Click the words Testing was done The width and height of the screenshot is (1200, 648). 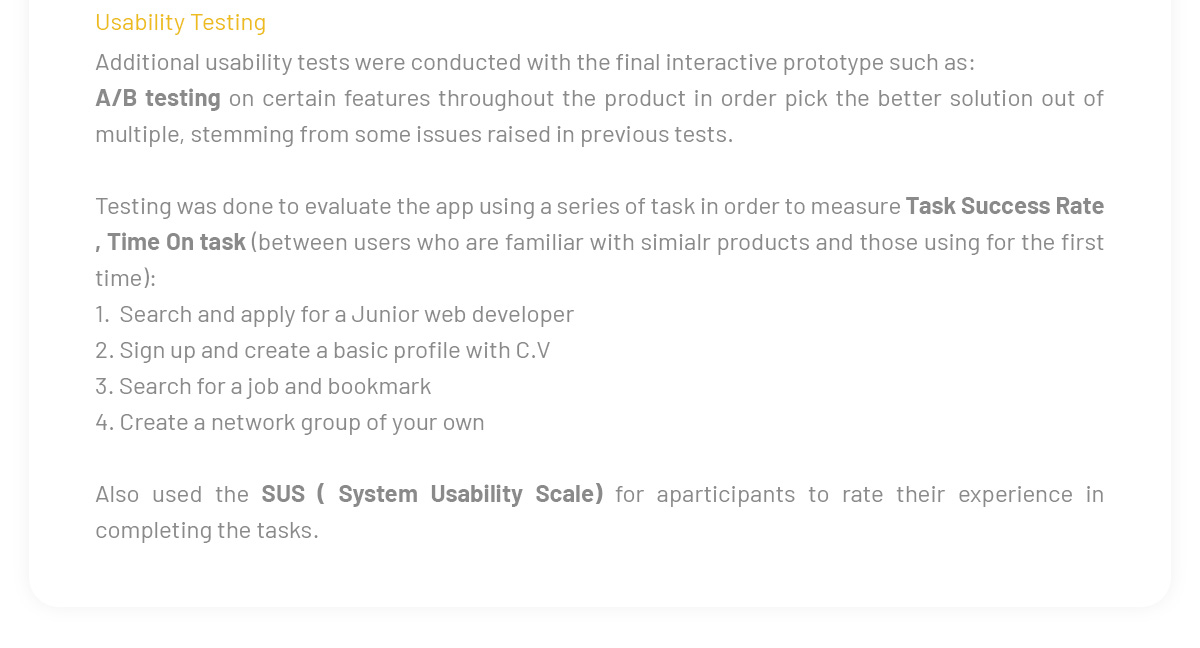pos(184,206)
